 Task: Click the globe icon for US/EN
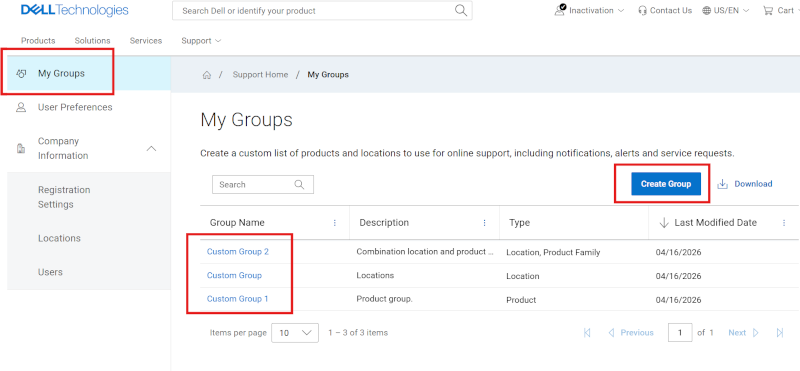pos(707,11)
